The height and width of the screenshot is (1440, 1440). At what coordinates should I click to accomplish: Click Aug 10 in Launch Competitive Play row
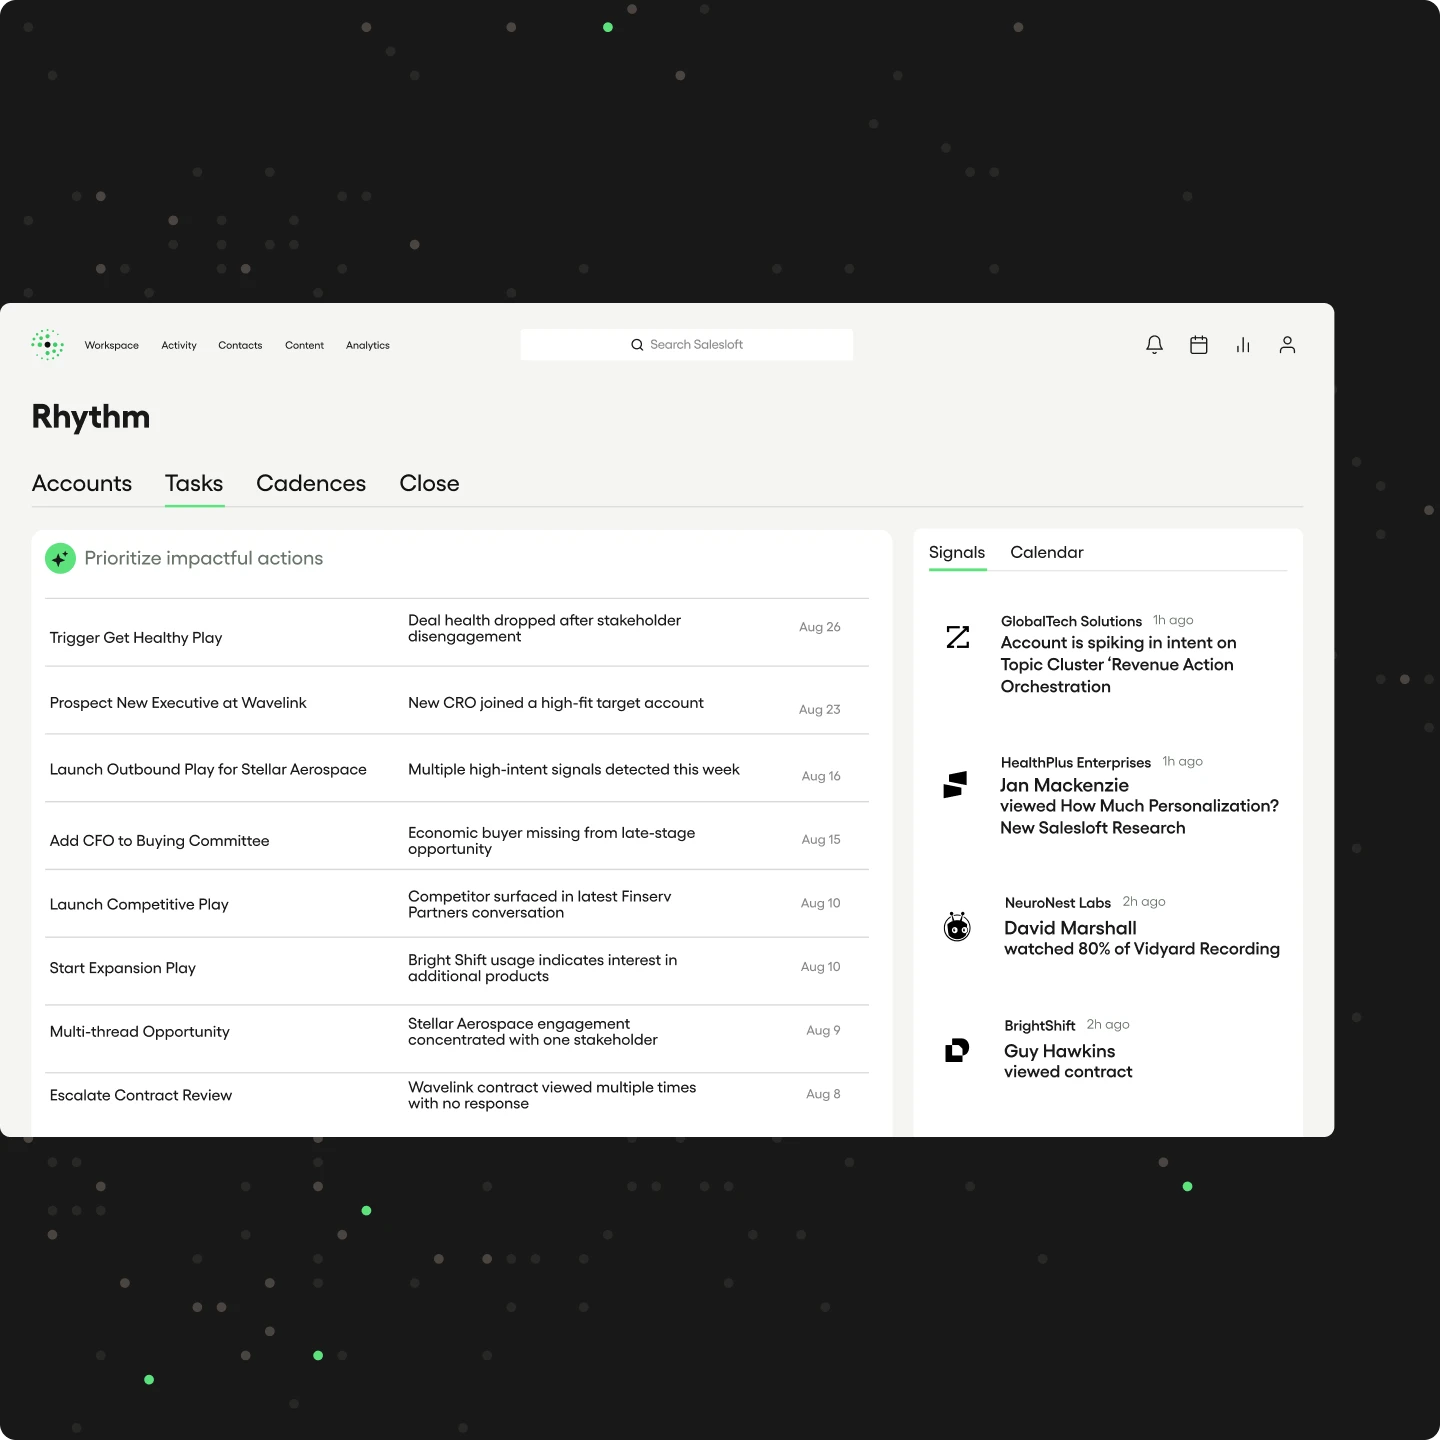pos(821,903)
